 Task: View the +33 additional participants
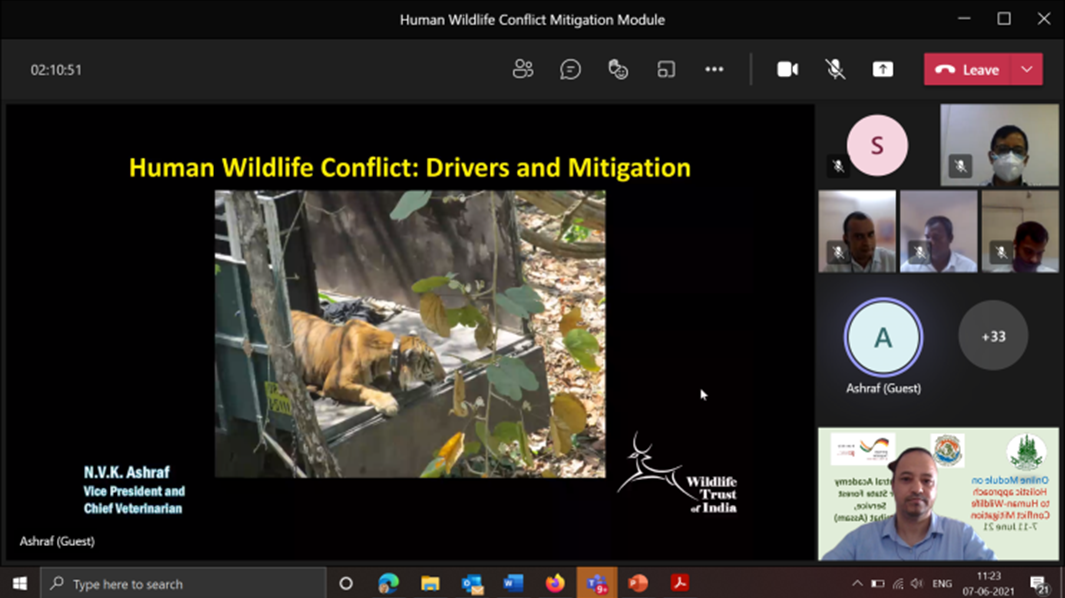[992, 337]
